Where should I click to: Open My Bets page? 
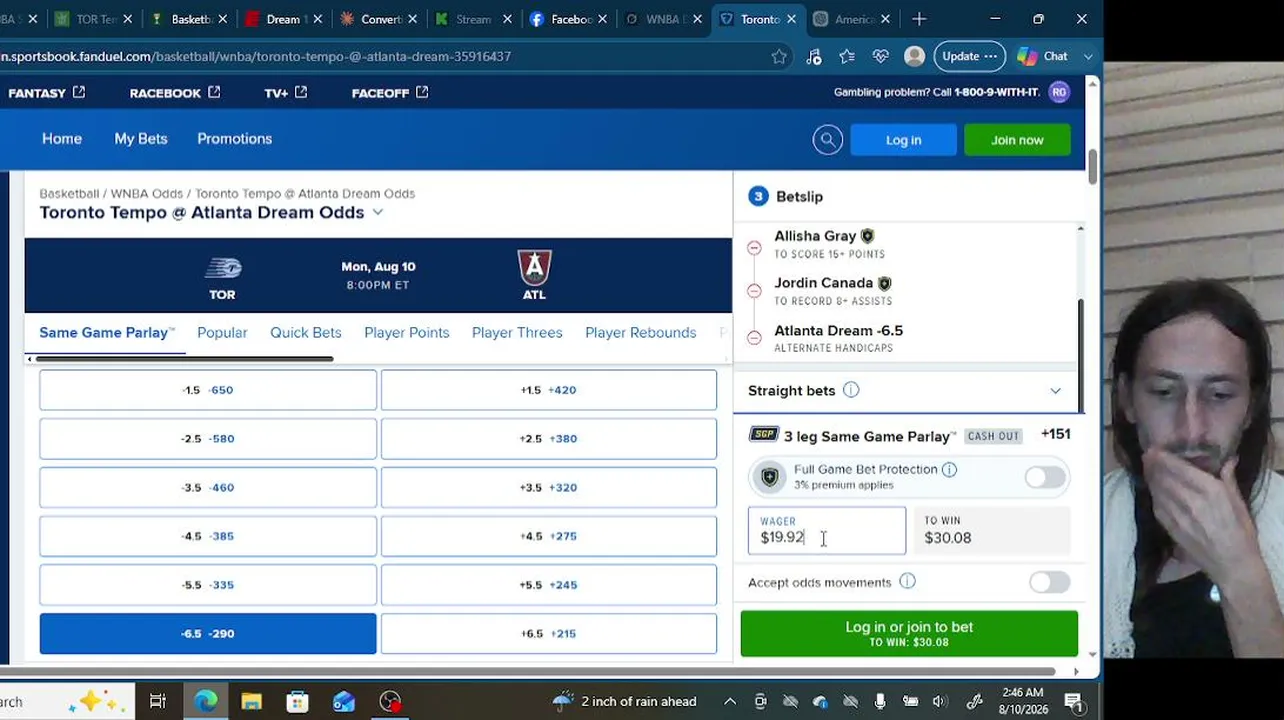(141, 139)
